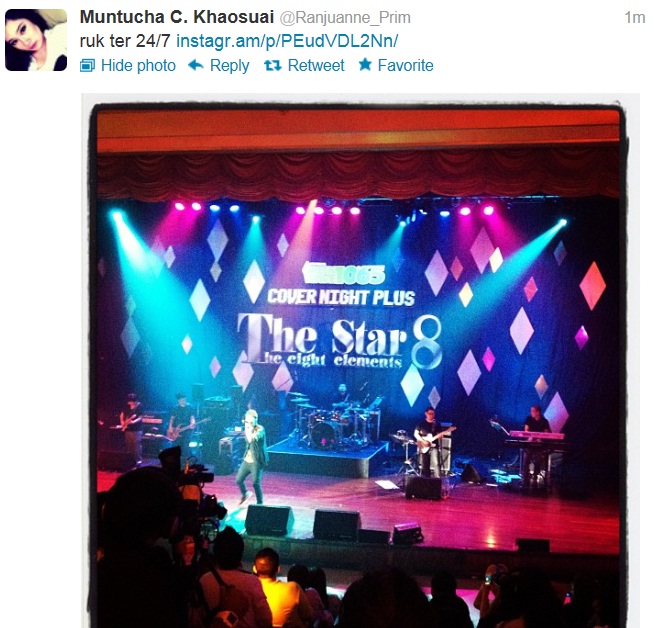This screenshot has width=654, height=628.
Task: Click the drum kit in the photo
Action: pyautogui.click(x=332, y=423)
